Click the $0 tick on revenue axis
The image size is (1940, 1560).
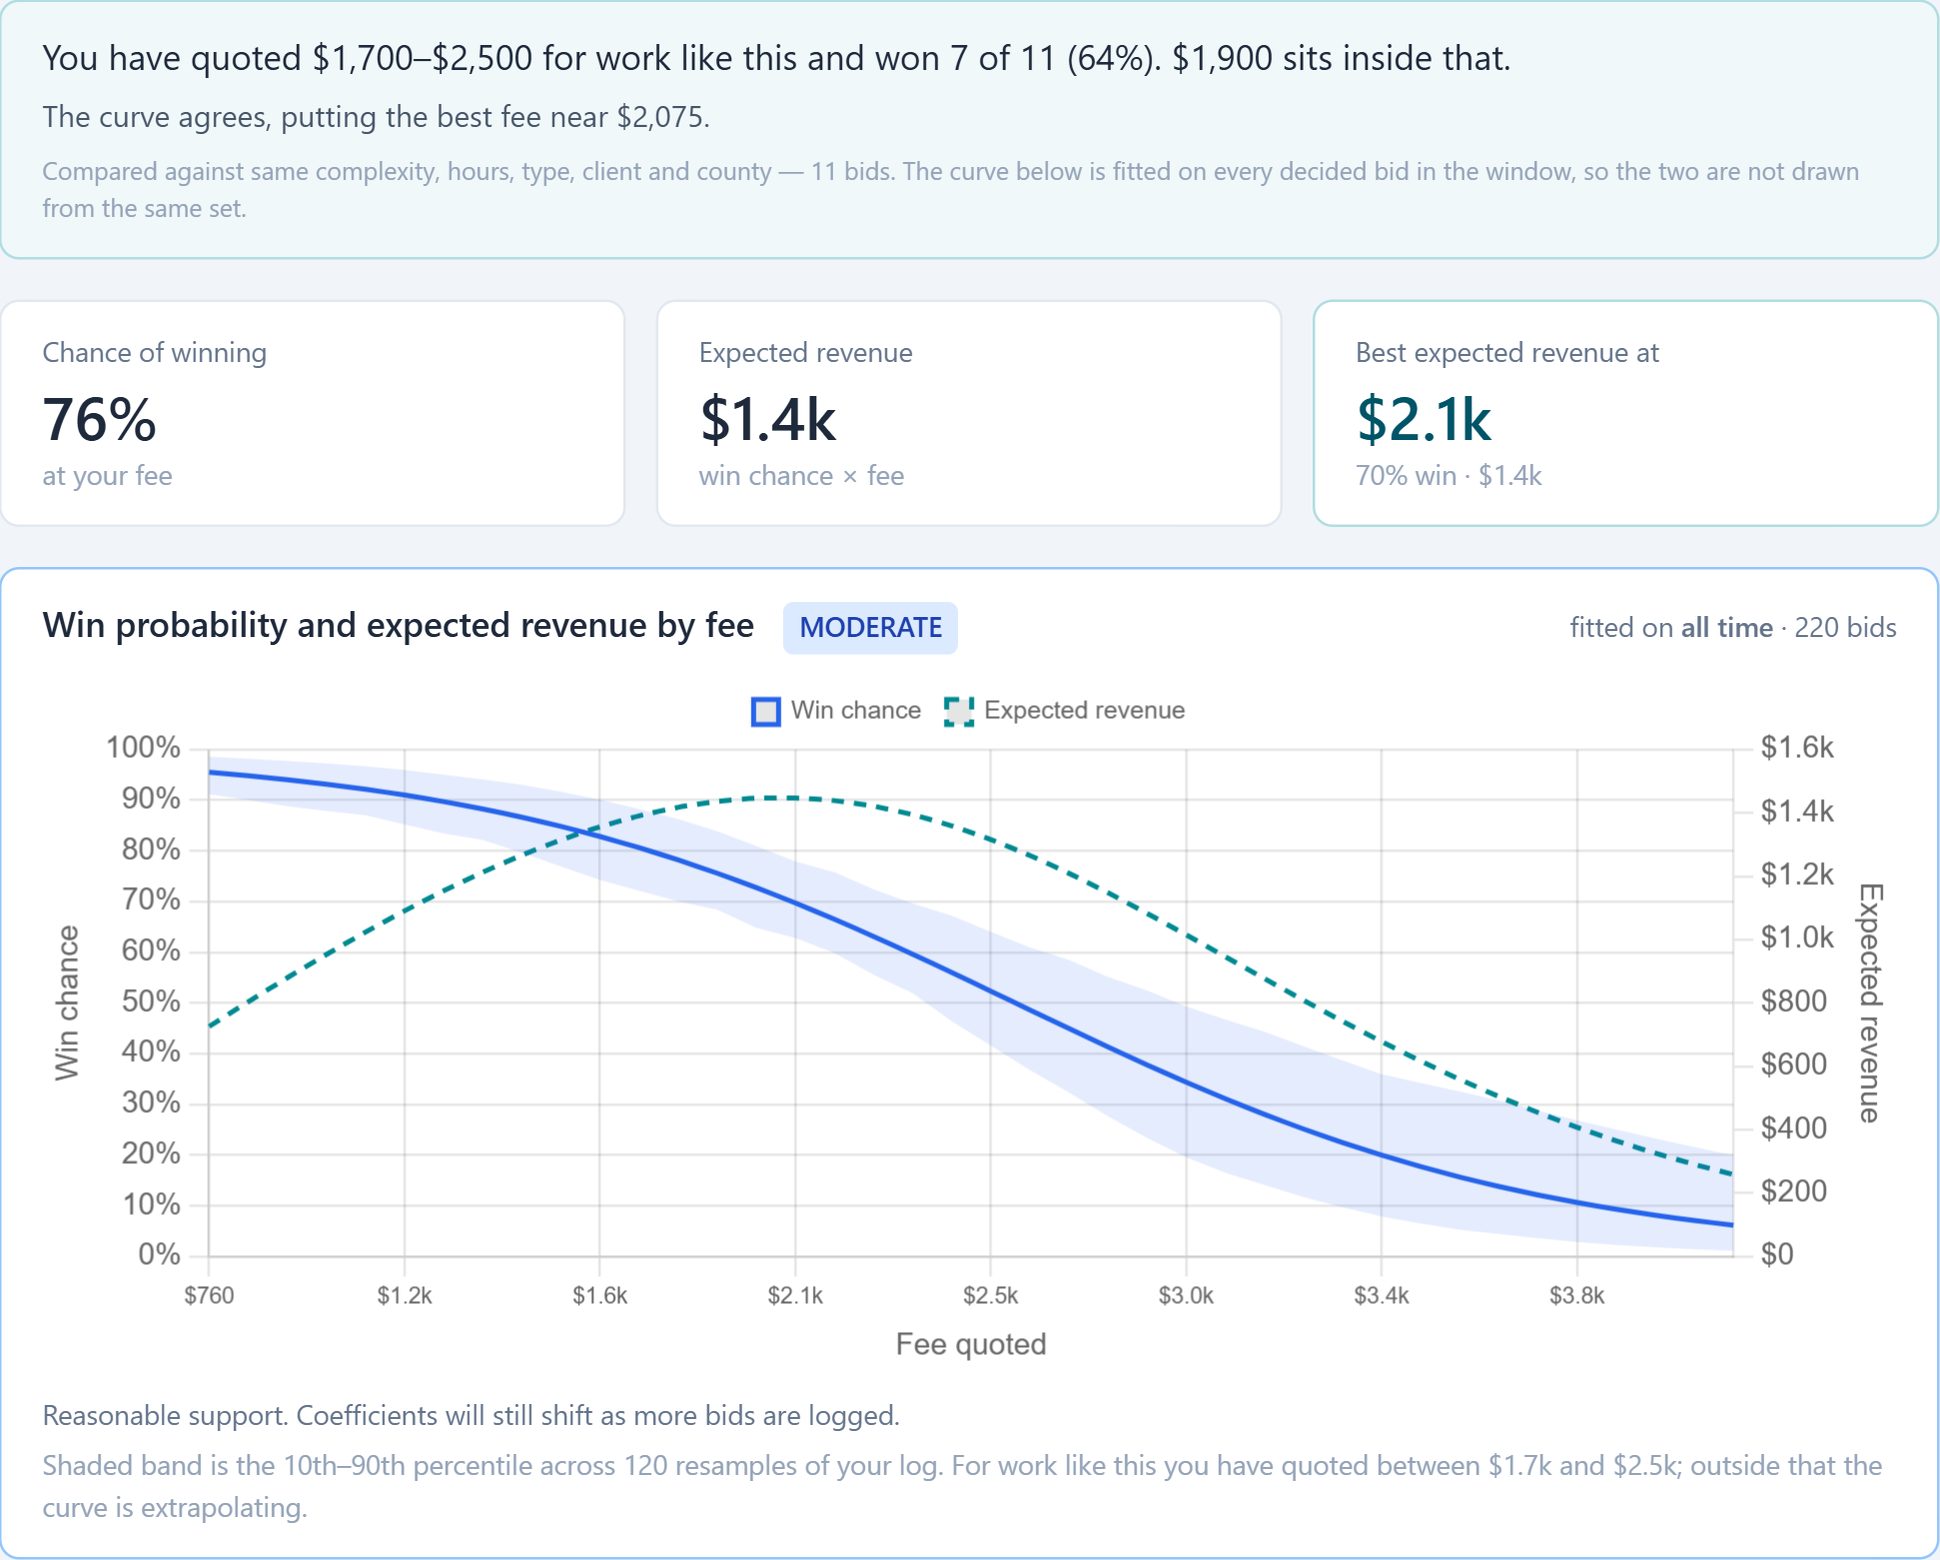1777,1254
